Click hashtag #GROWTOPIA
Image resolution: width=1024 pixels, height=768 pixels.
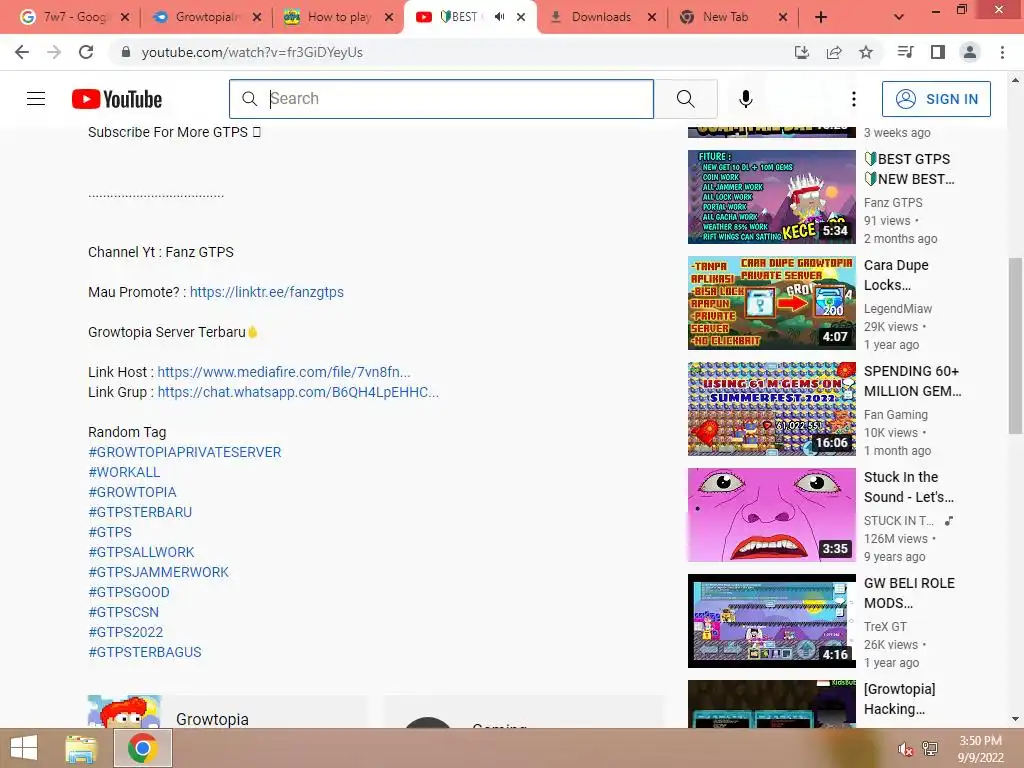[x=133, y=492]
